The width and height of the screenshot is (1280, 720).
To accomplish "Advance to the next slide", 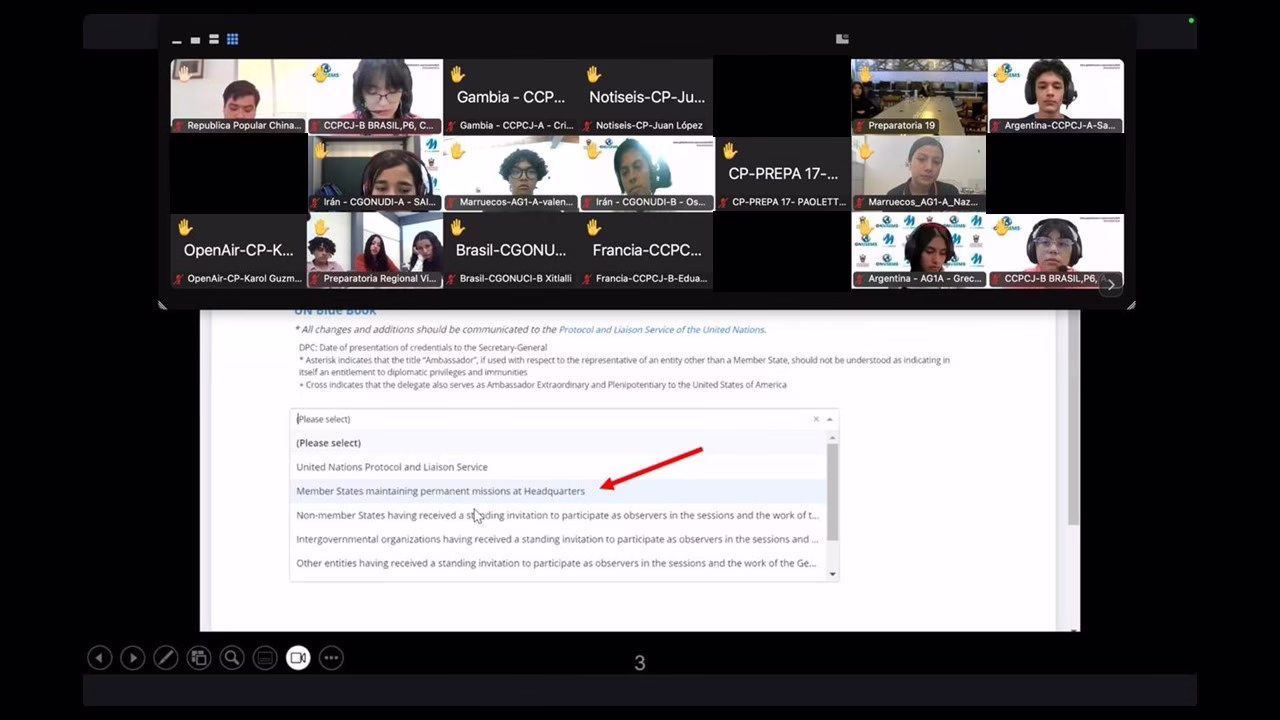I will [x=132, y=658].
